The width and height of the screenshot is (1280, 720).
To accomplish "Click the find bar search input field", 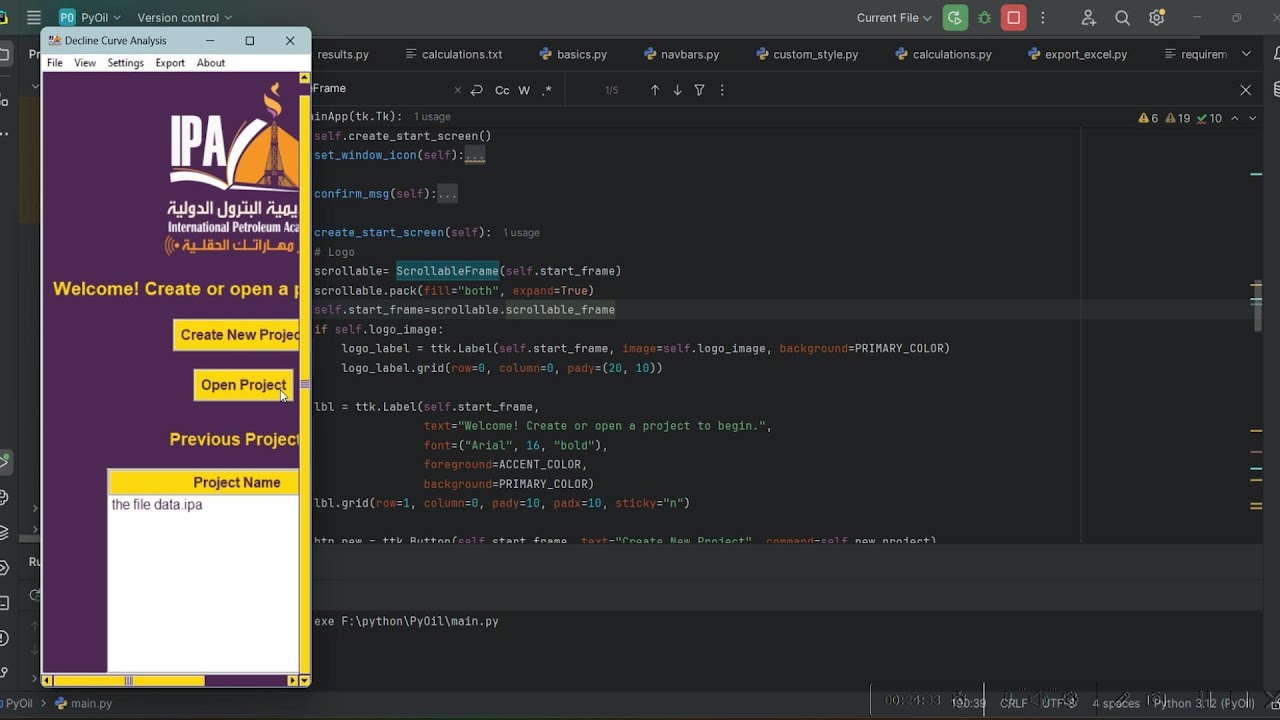I will pyautogui.click(x=380, y=90).
